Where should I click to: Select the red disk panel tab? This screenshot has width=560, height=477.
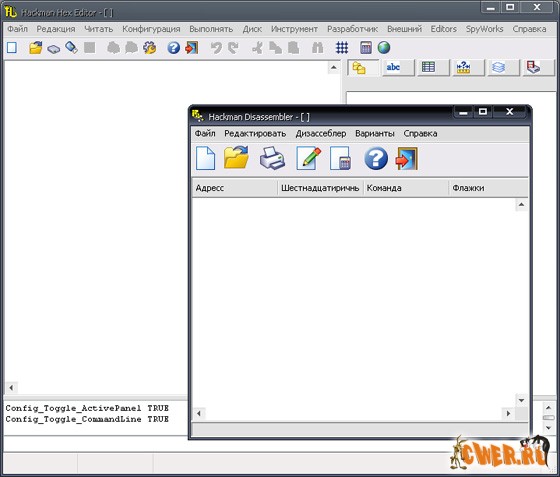pyautogui.click(x=538, y=67)
